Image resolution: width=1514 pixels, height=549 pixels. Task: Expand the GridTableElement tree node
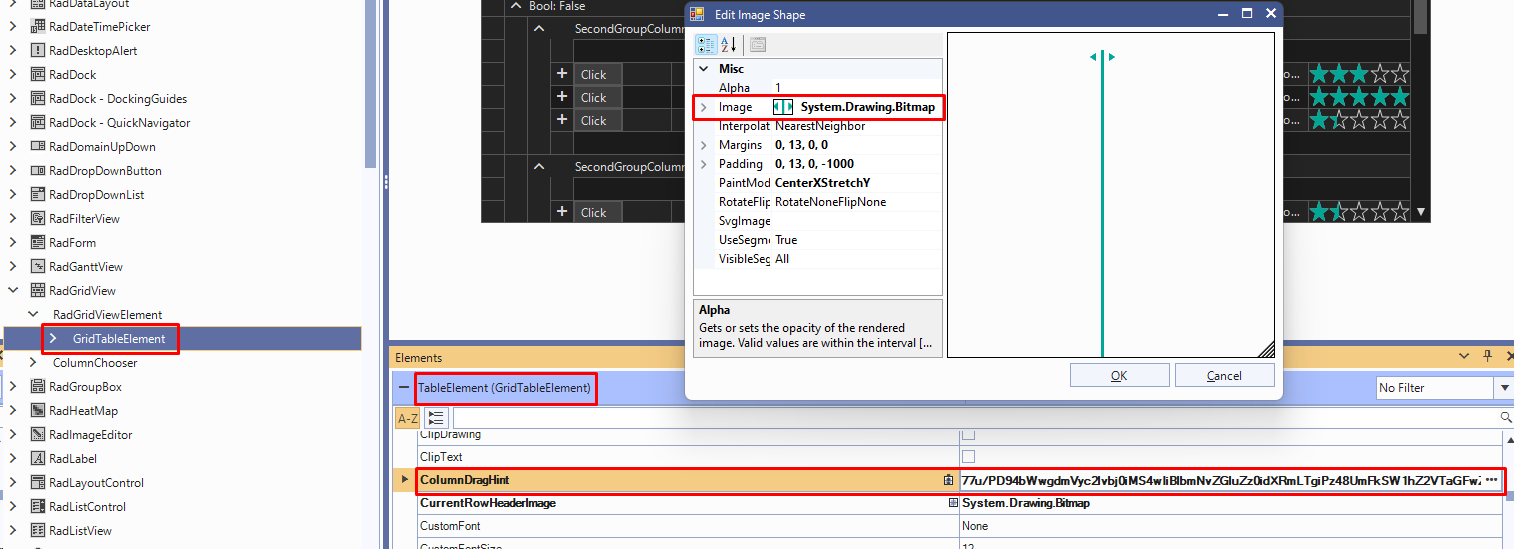pyautogui.click(x=53, y=339)
